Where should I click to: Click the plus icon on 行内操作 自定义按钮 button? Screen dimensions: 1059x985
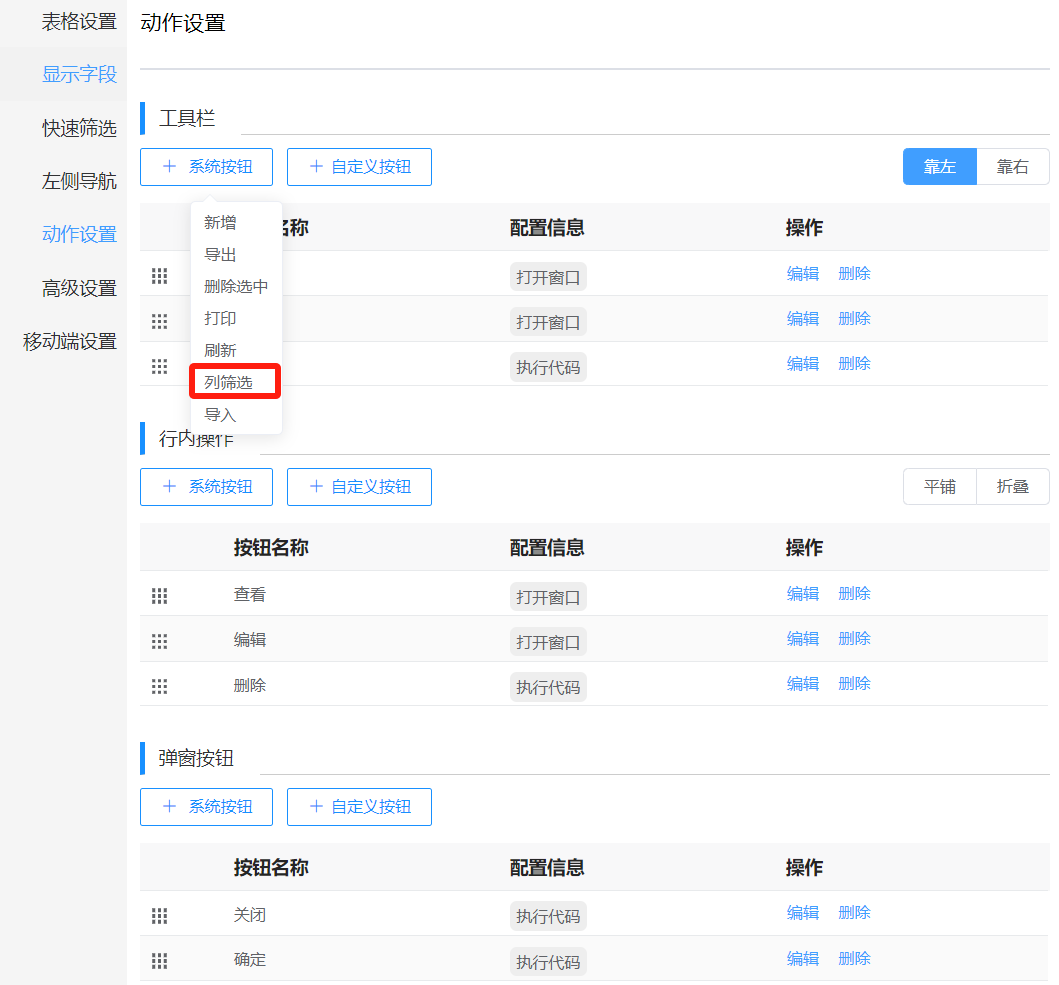pos(322,487)
